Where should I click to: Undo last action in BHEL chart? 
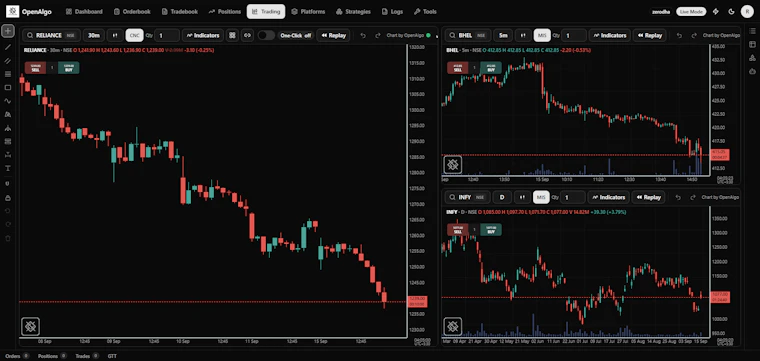click(x=679, y=35)
